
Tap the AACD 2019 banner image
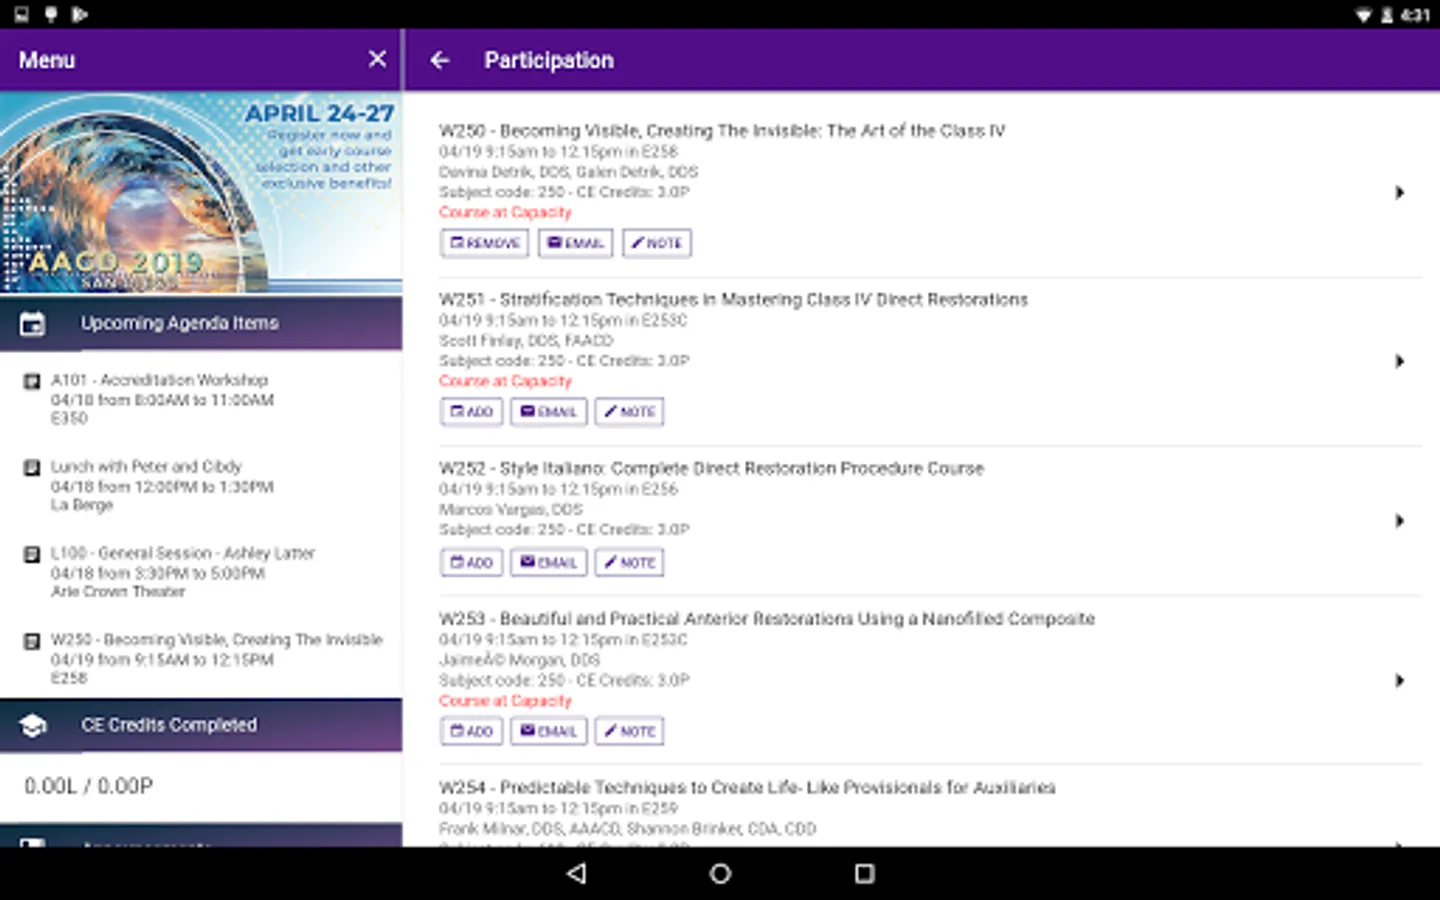201,193
